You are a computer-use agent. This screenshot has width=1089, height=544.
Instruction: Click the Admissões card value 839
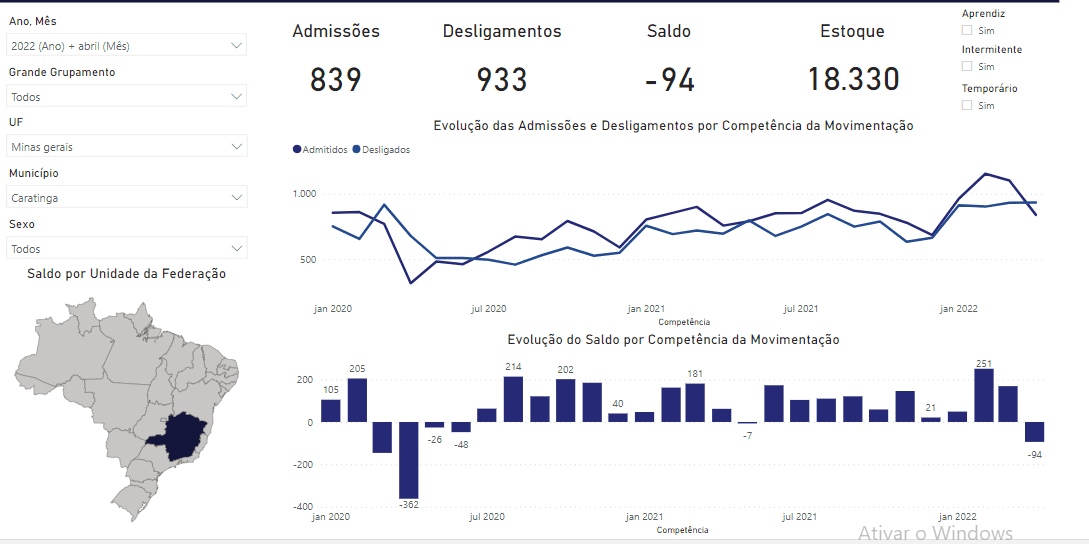pos(336,80)
